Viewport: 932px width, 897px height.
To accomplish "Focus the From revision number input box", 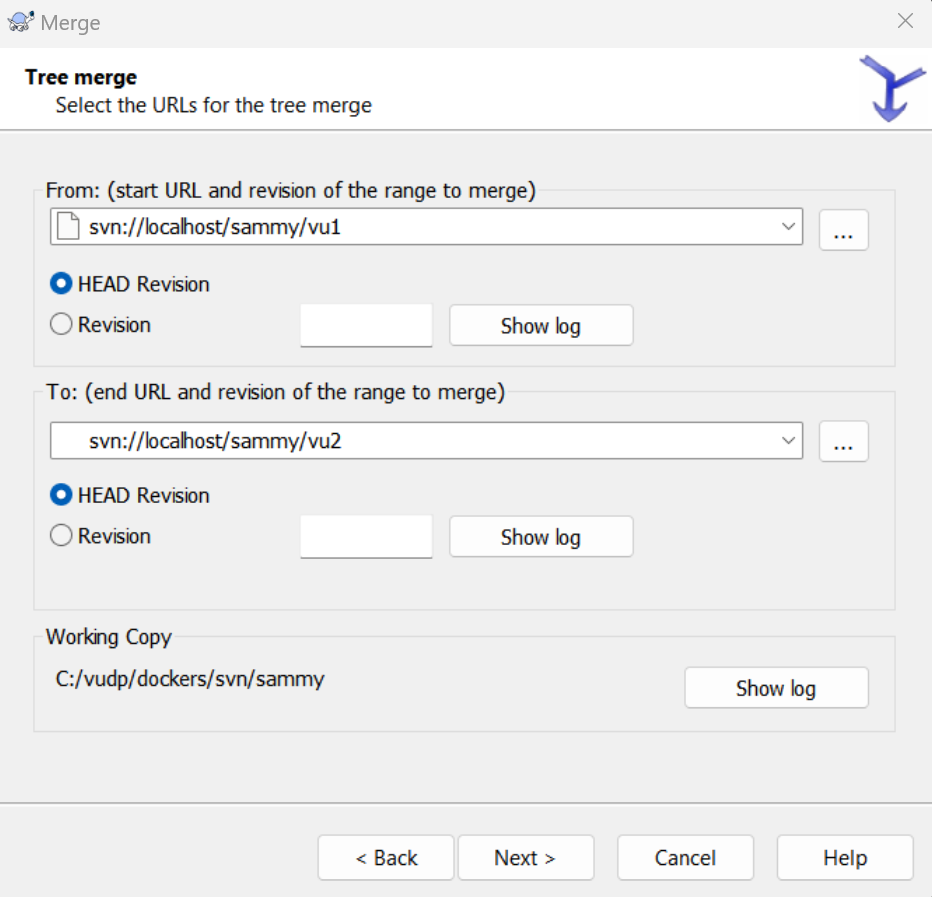I will click(366, 326).
